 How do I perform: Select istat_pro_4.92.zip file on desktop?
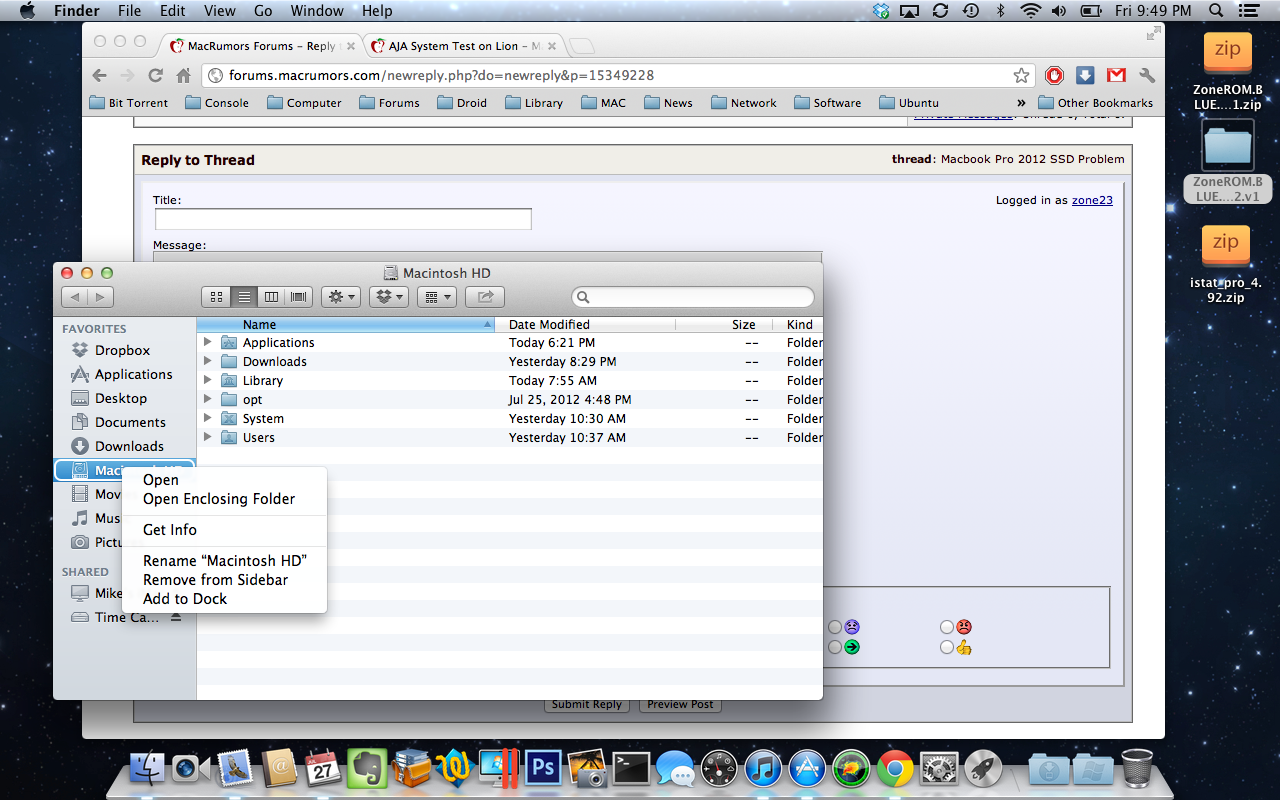pyautogui.click(x=1226, y=264)
